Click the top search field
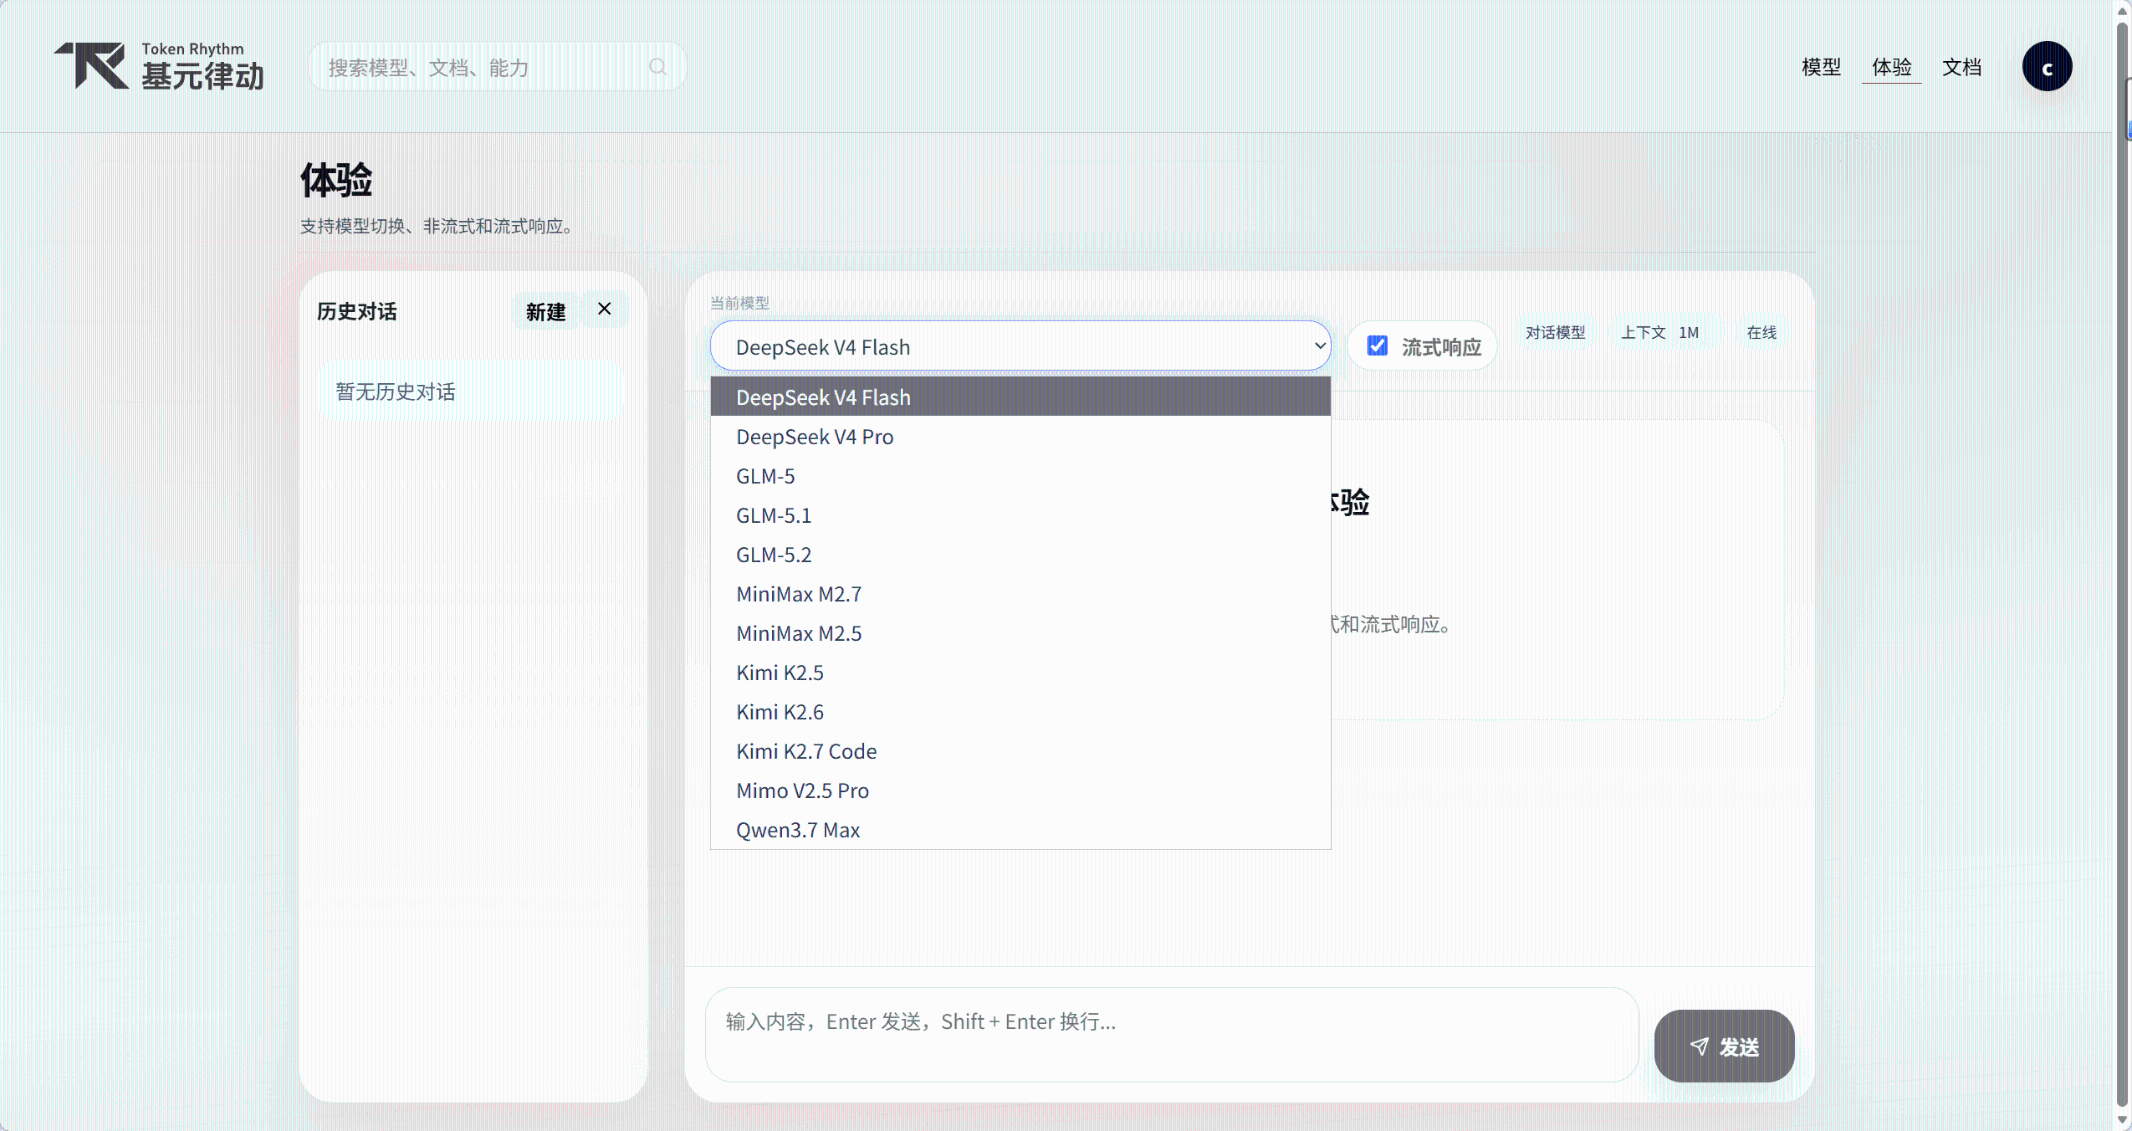 click(497, 67)
